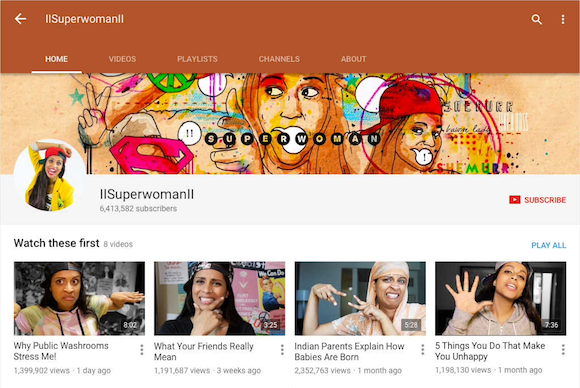
Task: Open the top-right three-dot overflow menu
Action: point(563,19)
